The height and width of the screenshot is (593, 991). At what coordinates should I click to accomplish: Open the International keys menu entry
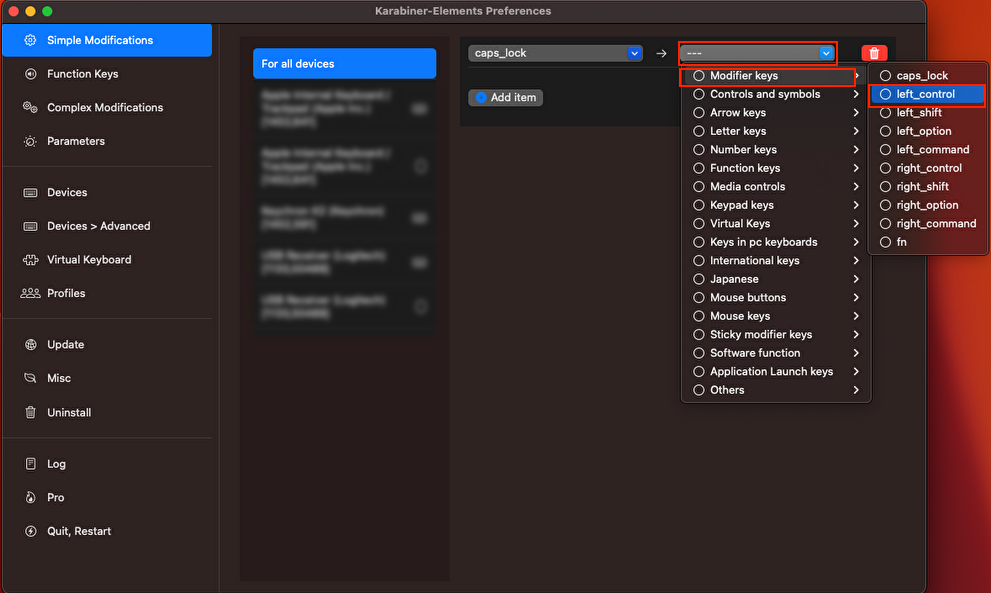(775, 260)
